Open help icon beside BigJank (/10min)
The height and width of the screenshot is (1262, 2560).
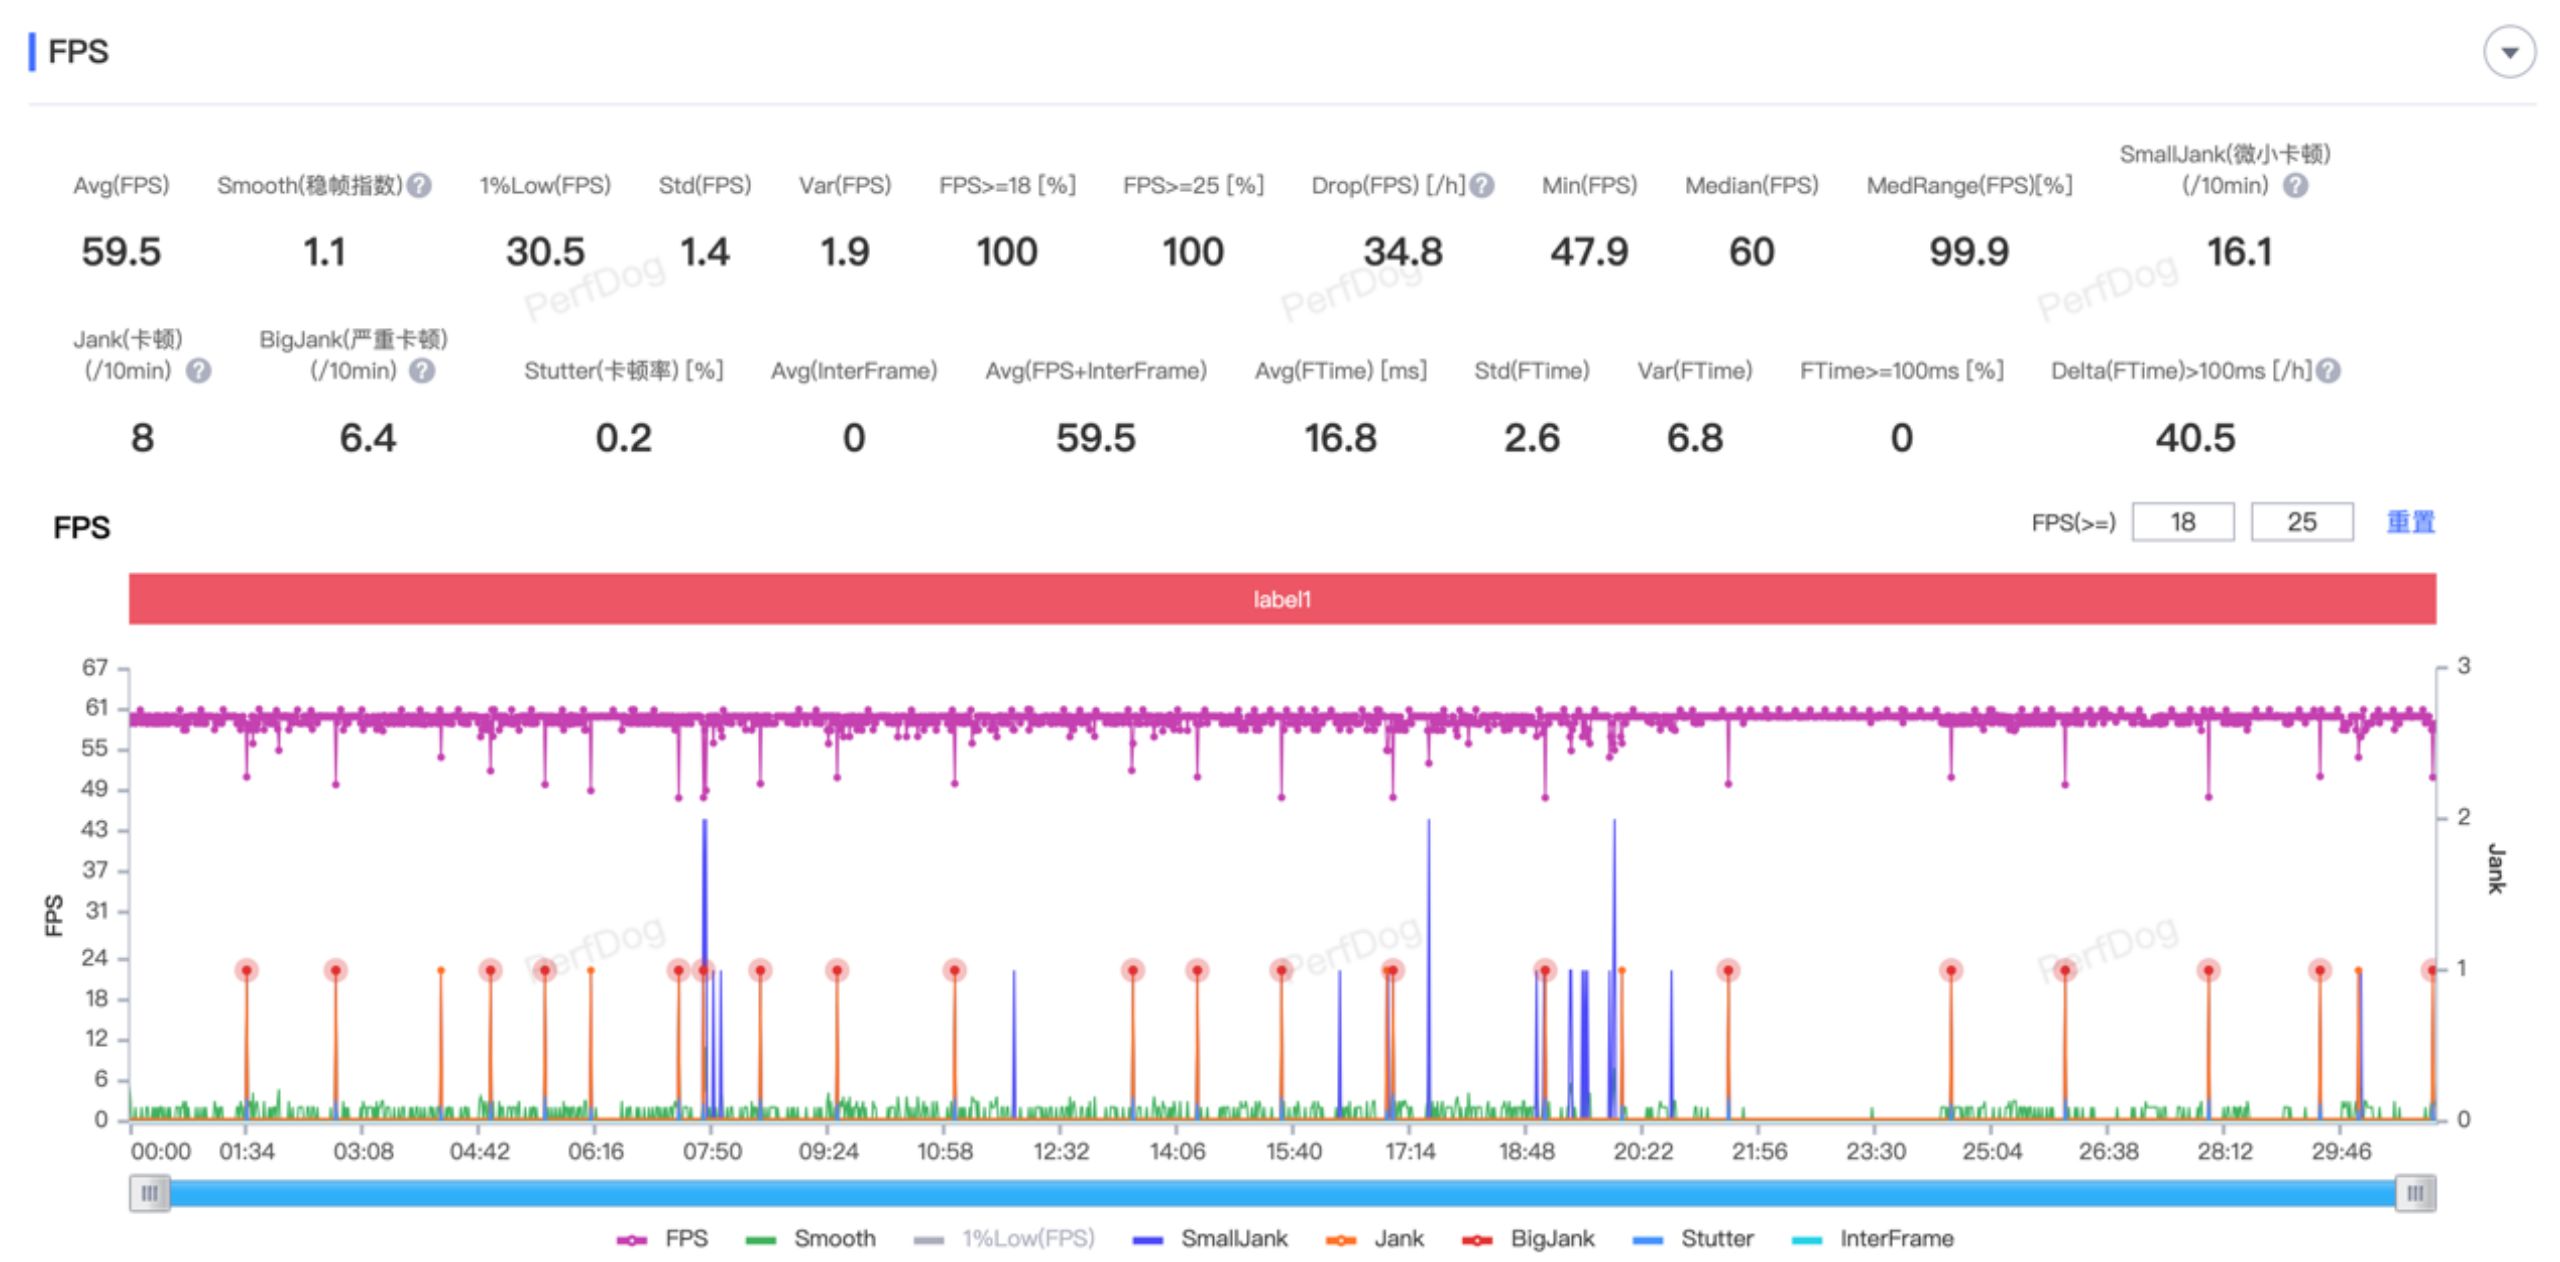[x=423, y=371]
